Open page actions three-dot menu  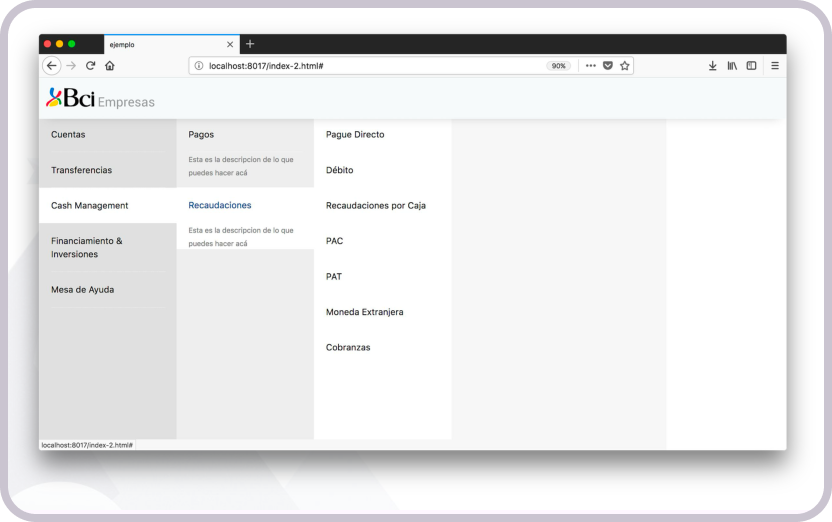point(590,66)
